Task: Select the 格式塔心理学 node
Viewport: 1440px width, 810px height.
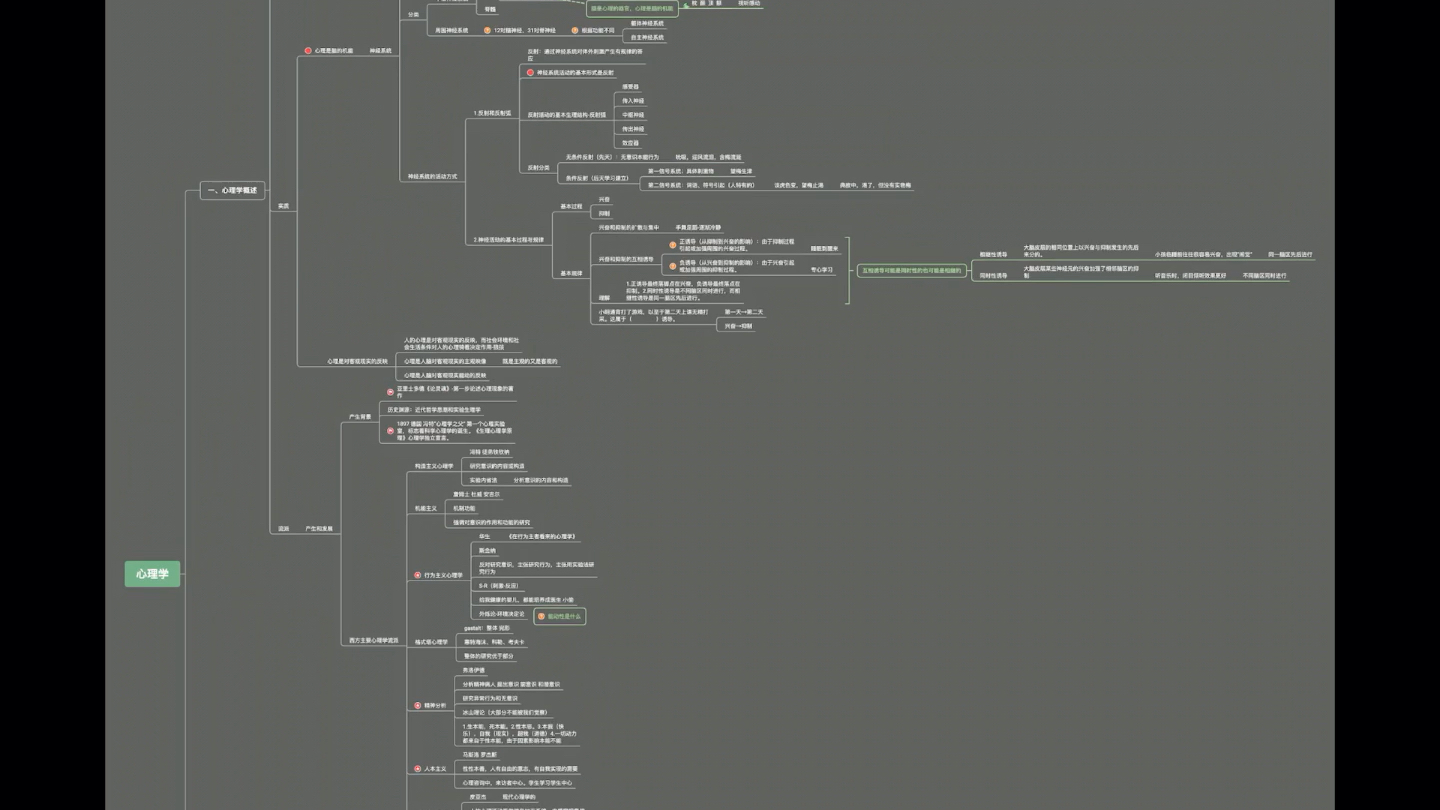Action: click(431, 642)
